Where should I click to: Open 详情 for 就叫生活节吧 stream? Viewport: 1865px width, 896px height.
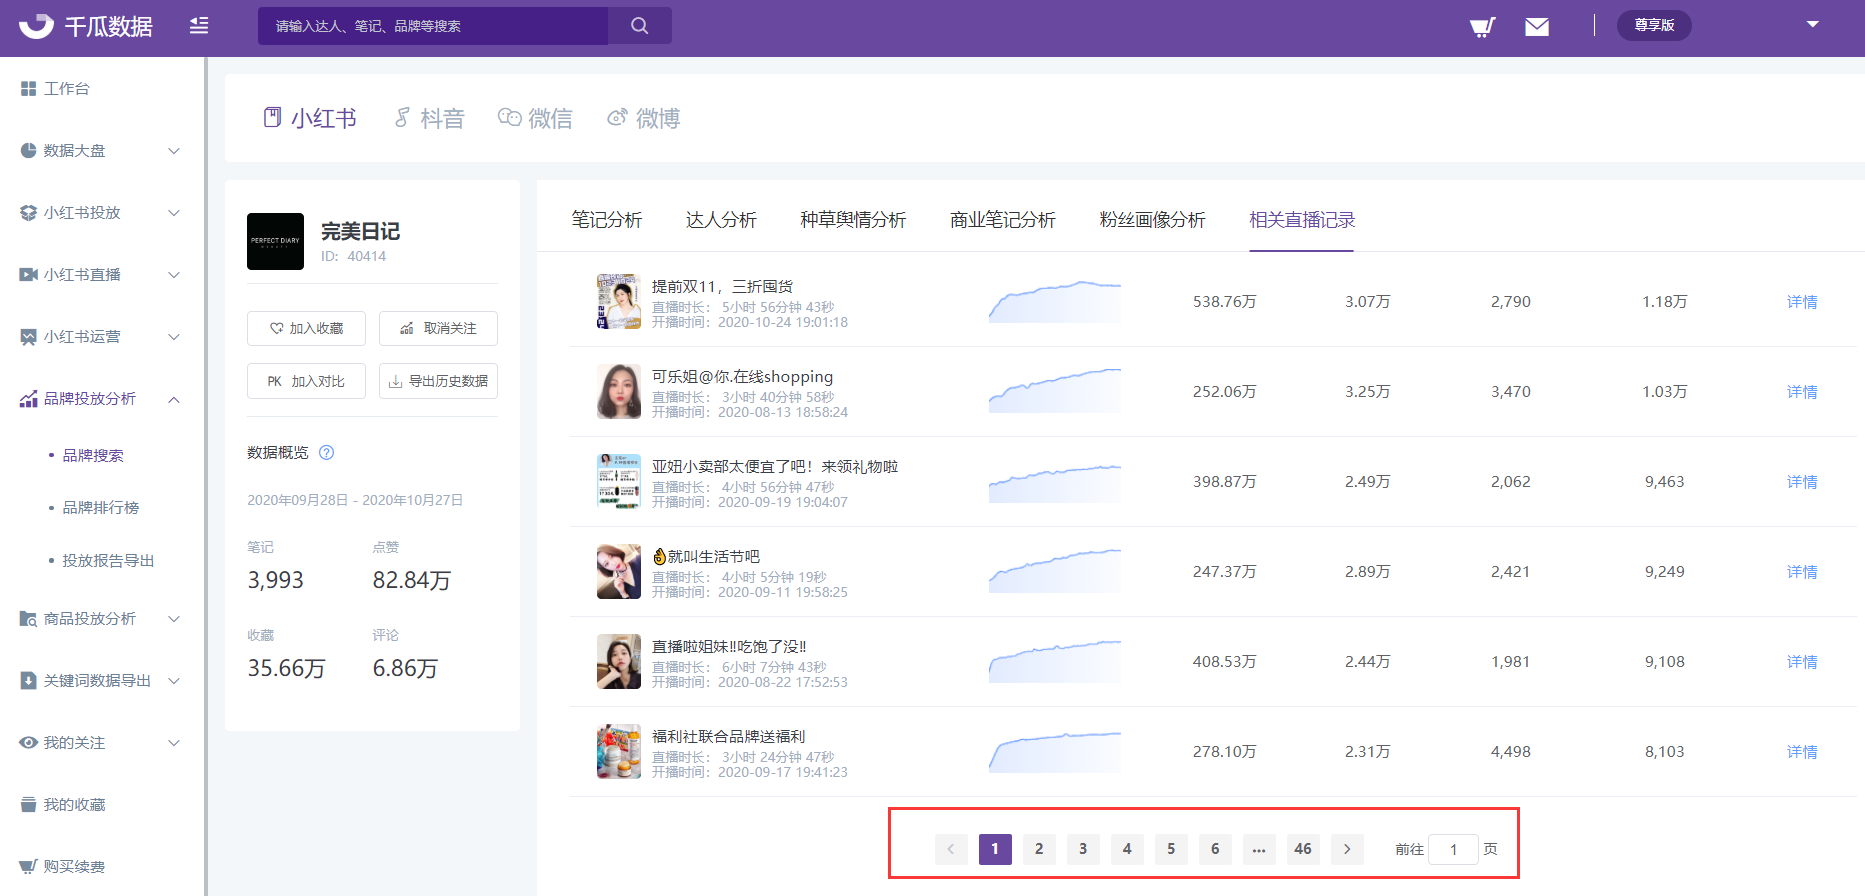pos(1802,572)
